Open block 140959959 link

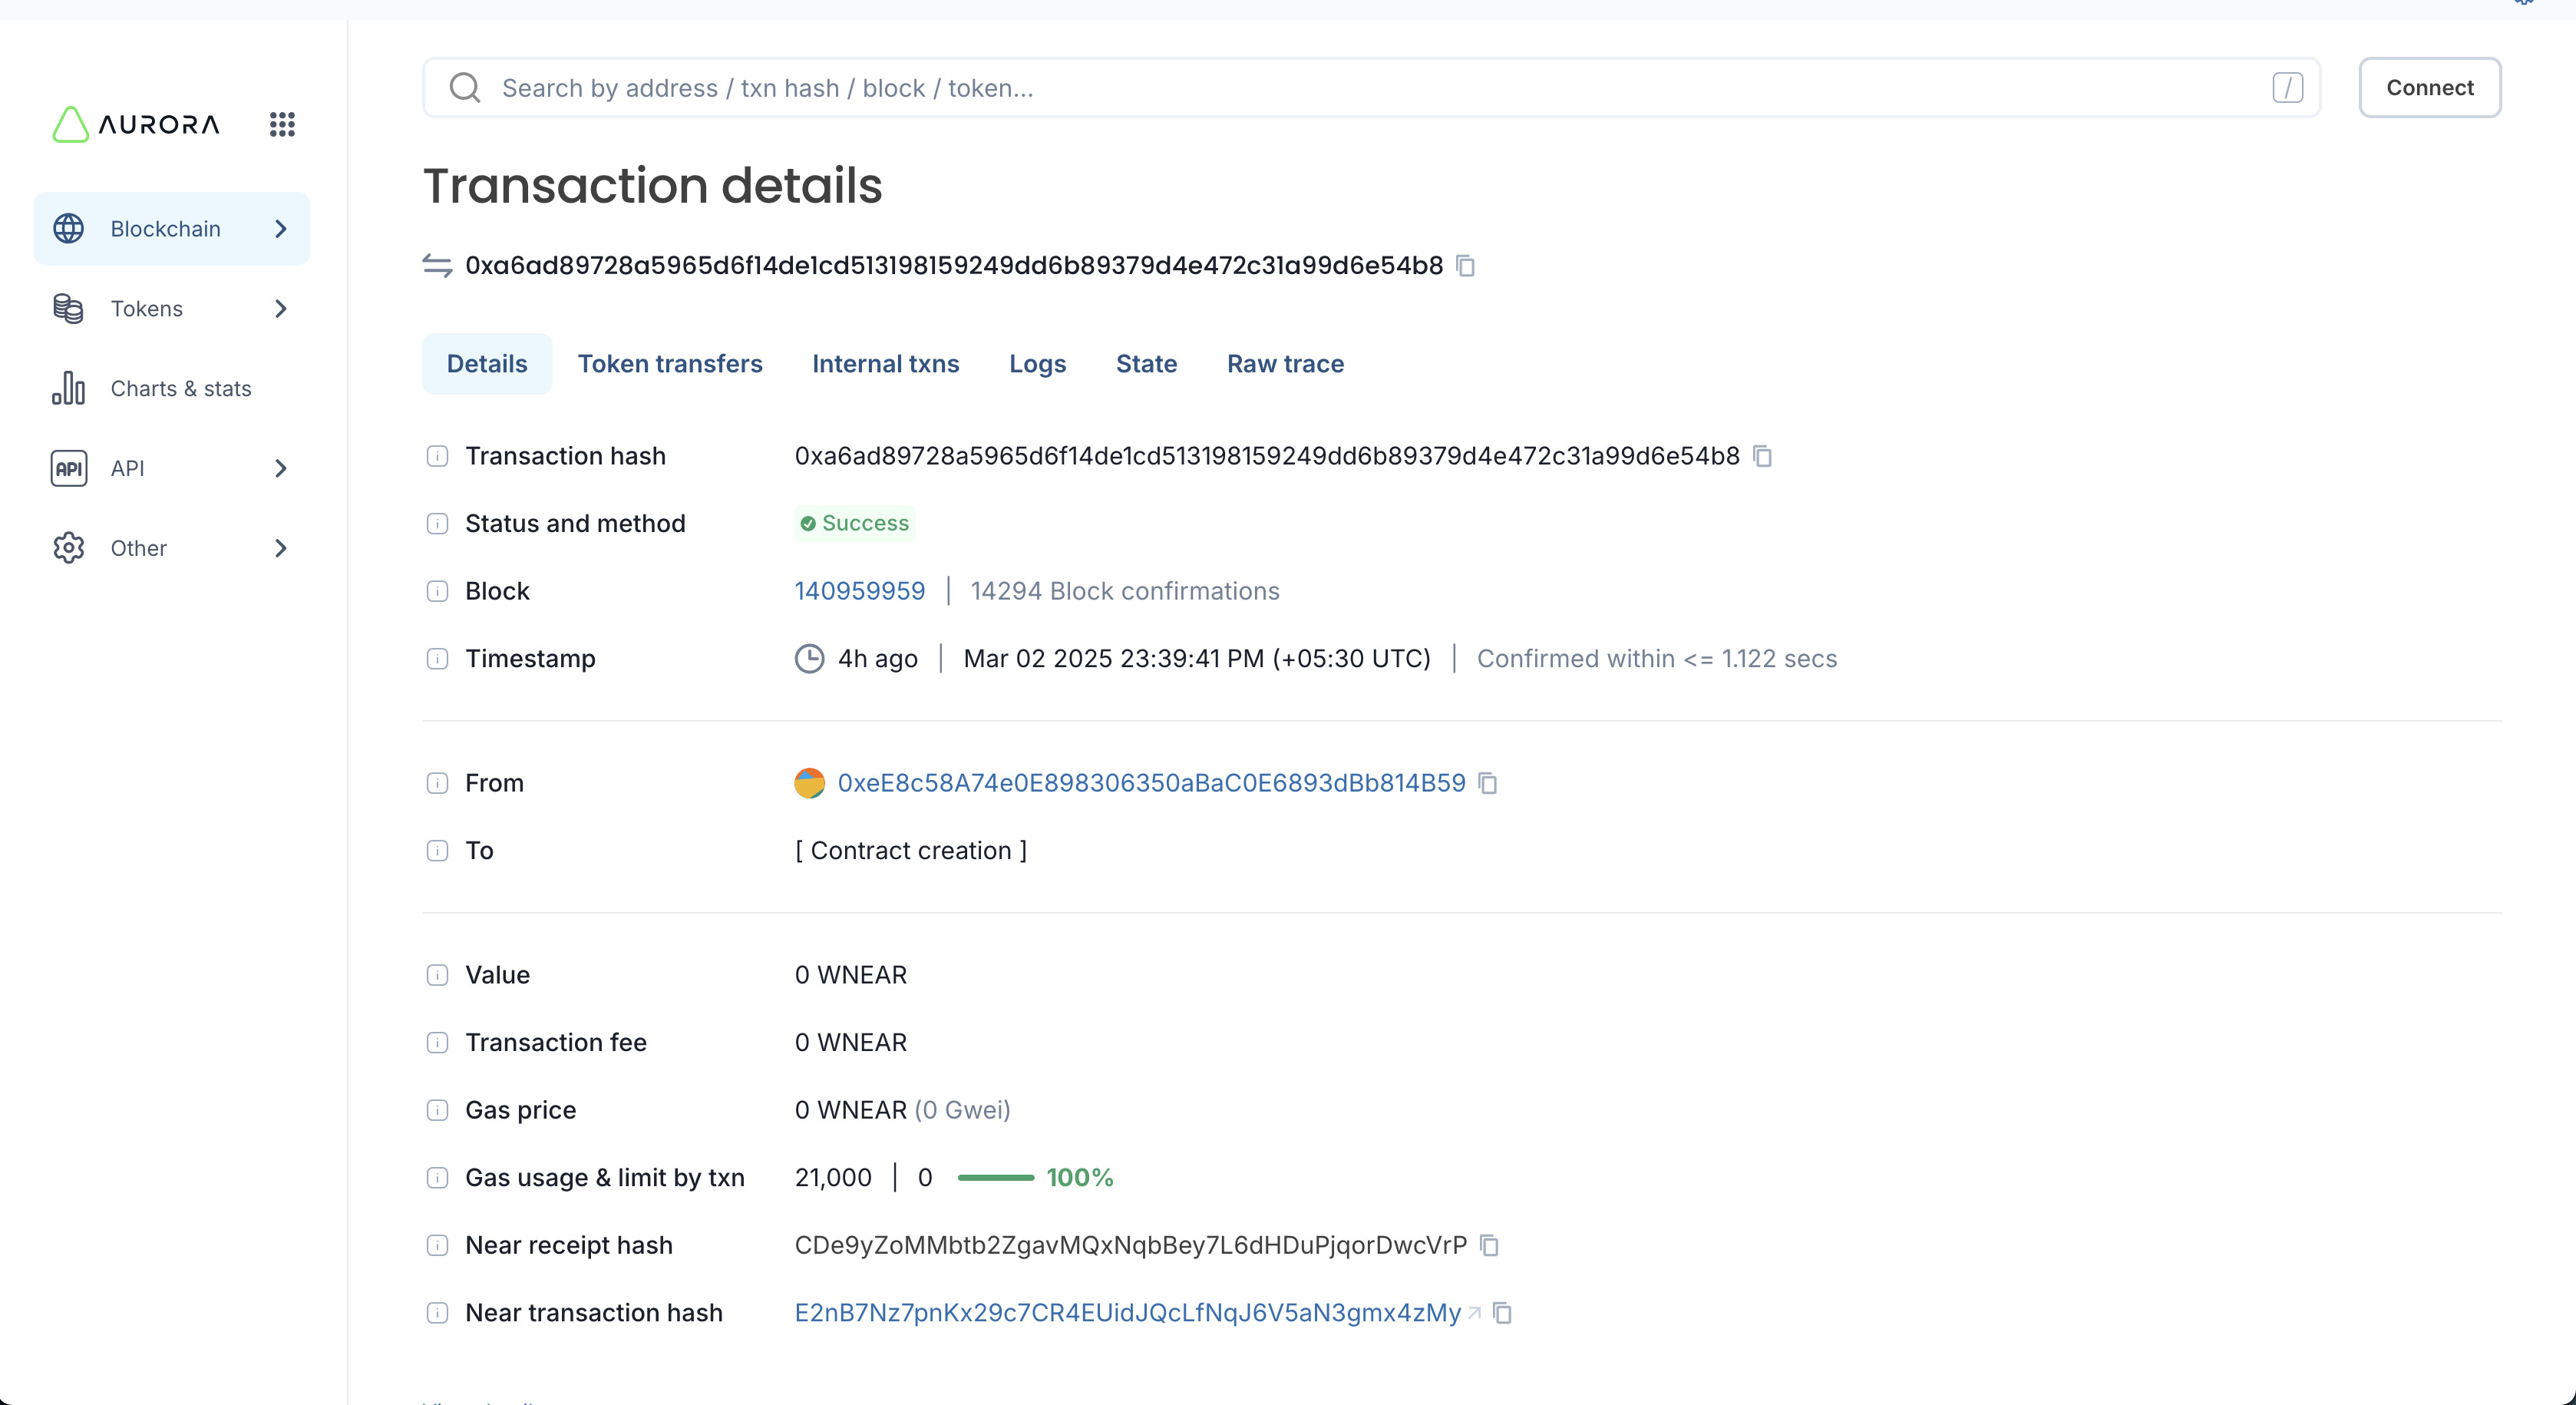pos(859,591)
